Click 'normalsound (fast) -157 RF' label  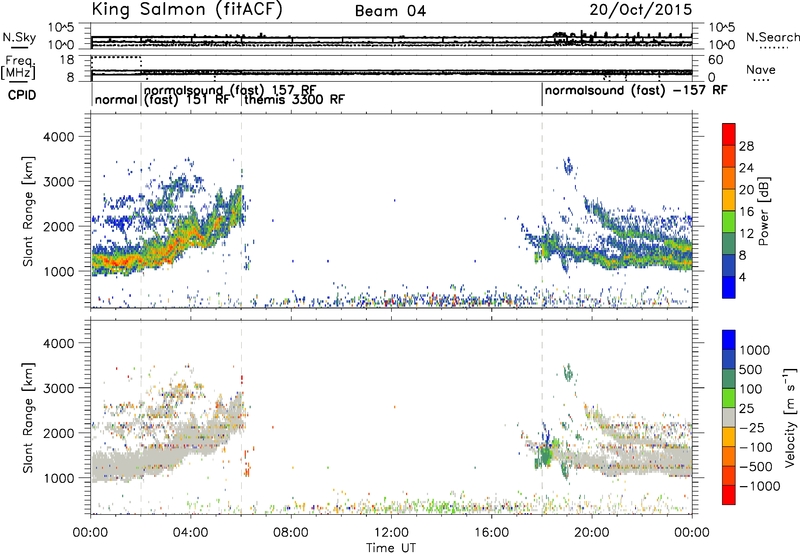(x=636, y=91)
